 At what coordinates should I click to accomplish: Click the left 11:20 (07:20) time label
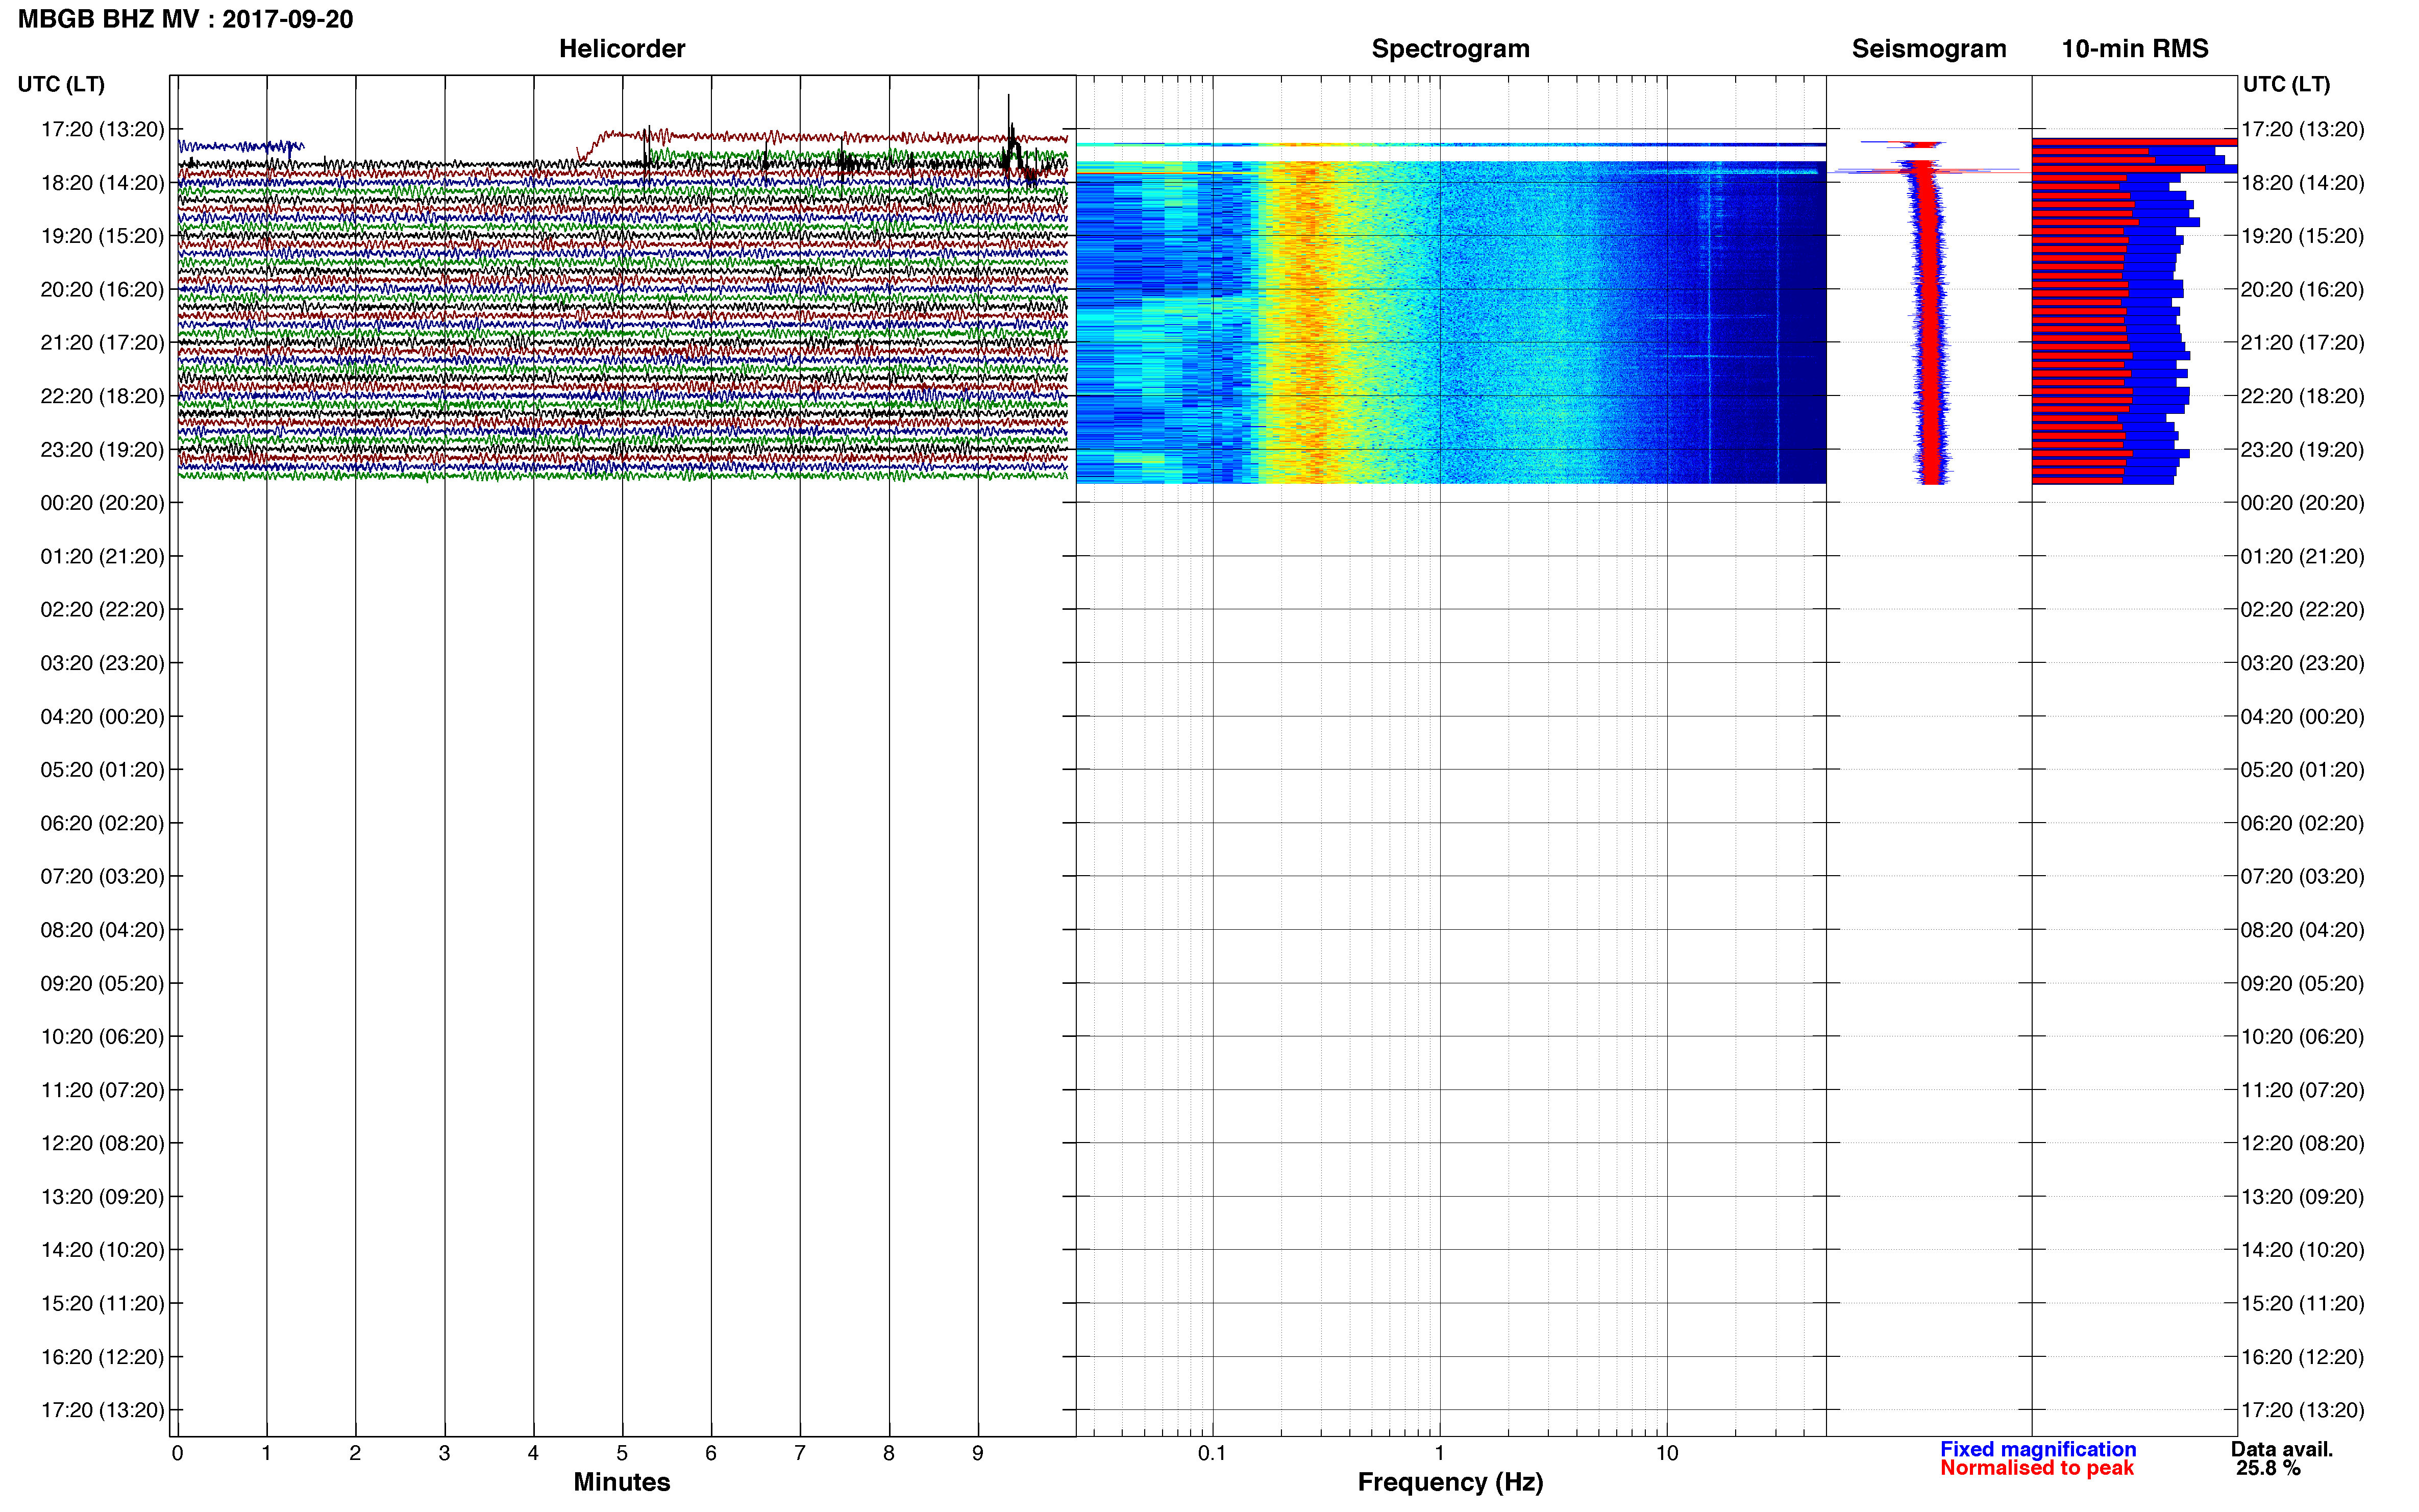[103, 1090]
